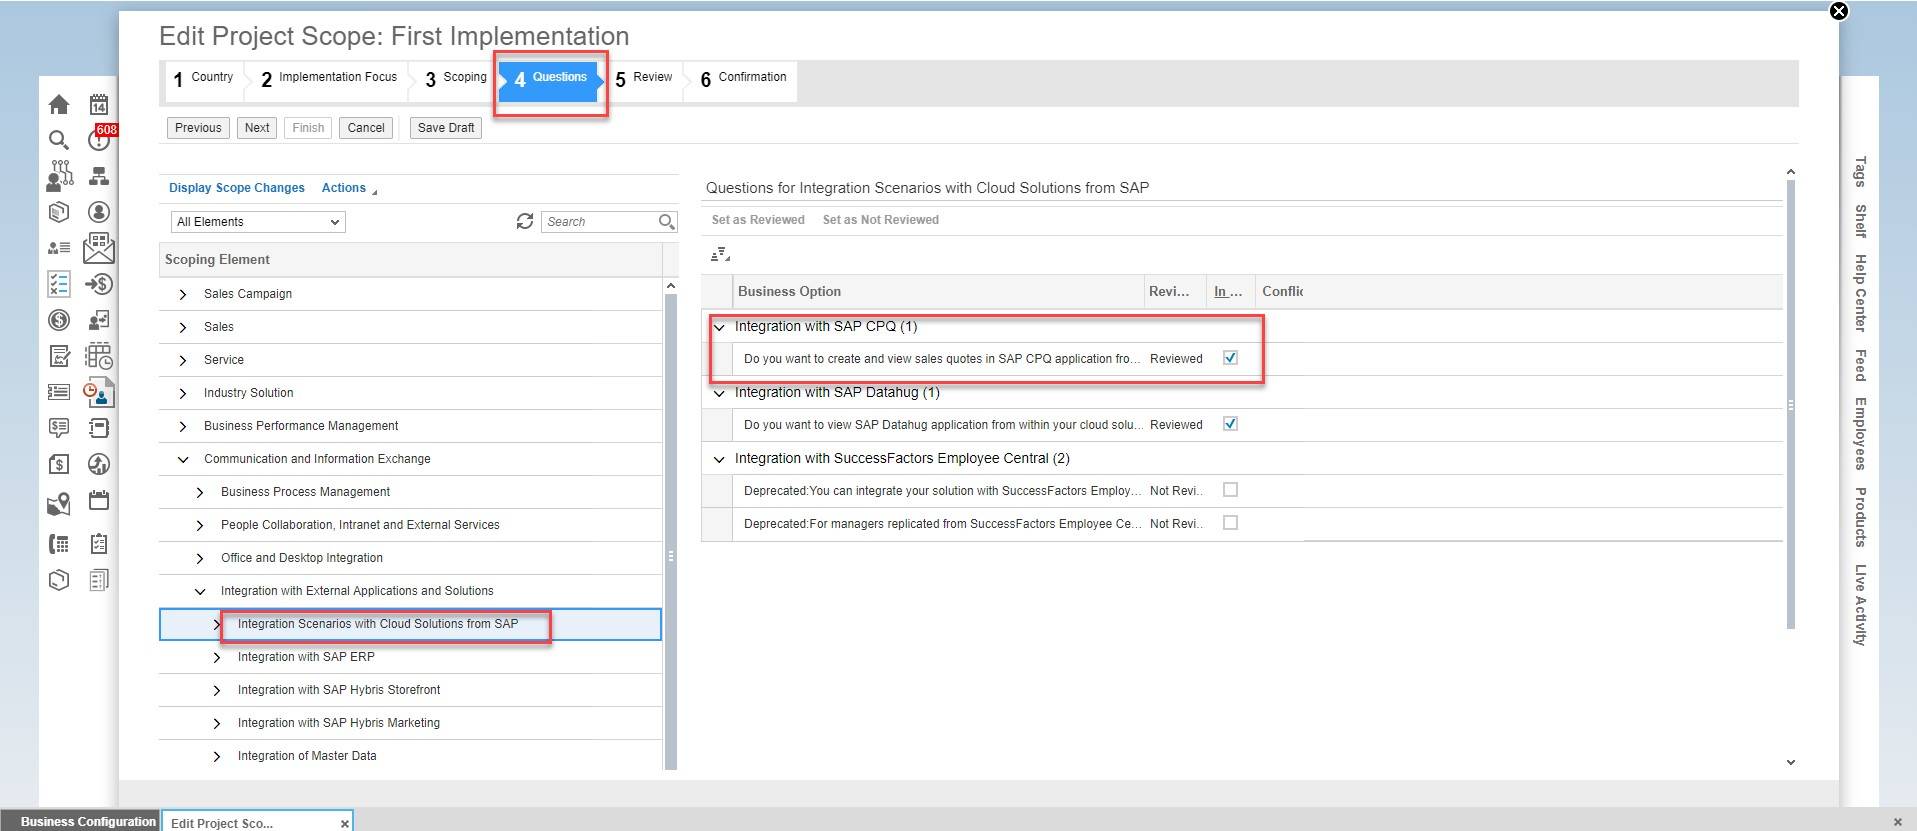This screenshot has width=1917, height=831.
Task: Click the sort icon above Business Option
Action: click(x=720, y=256)
